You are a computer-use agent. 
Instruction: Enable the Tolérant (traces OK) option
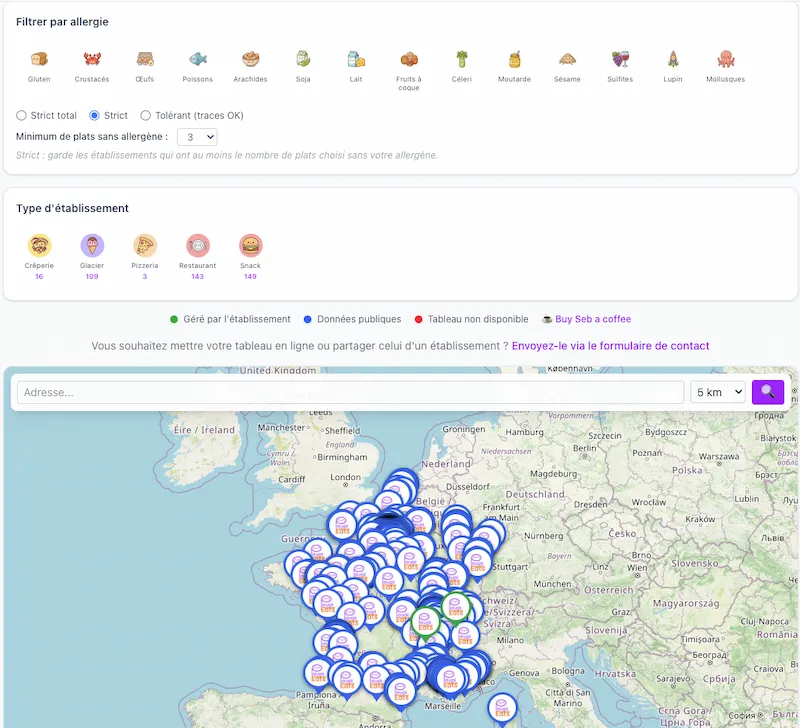[147, 115]
